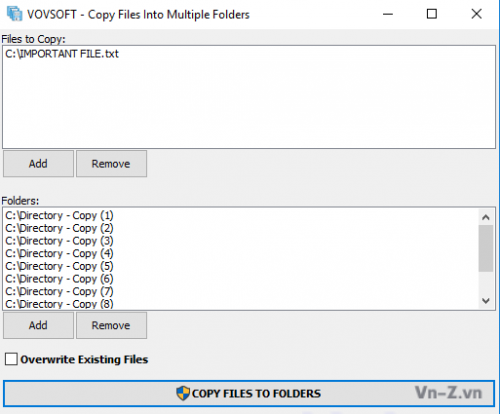Click the Folders list scroll up arrow
Image resolution: width=500 pixels, height=414 pixels.
[x=486, y=218]
